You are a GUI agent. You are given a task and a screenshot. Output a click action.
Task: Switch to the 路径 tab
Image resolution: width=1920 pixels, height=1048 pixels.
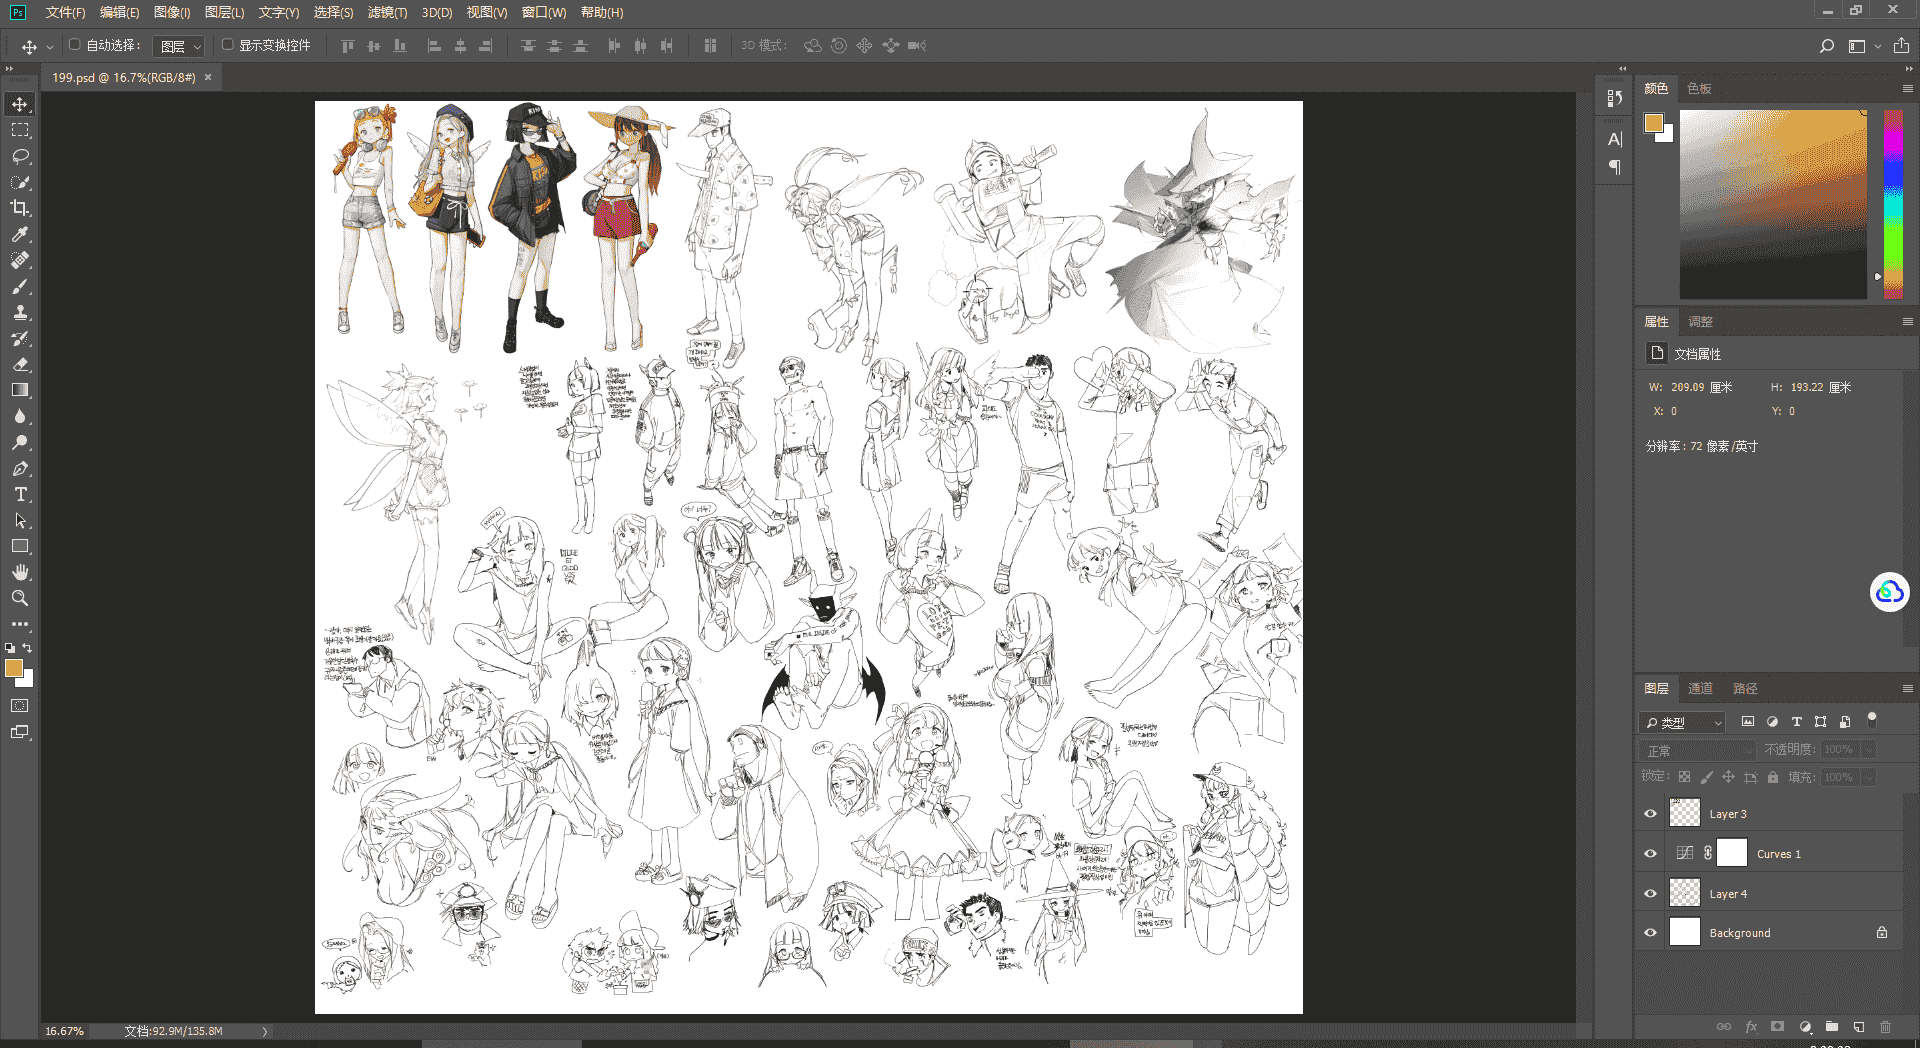[x=1745, y=689]
